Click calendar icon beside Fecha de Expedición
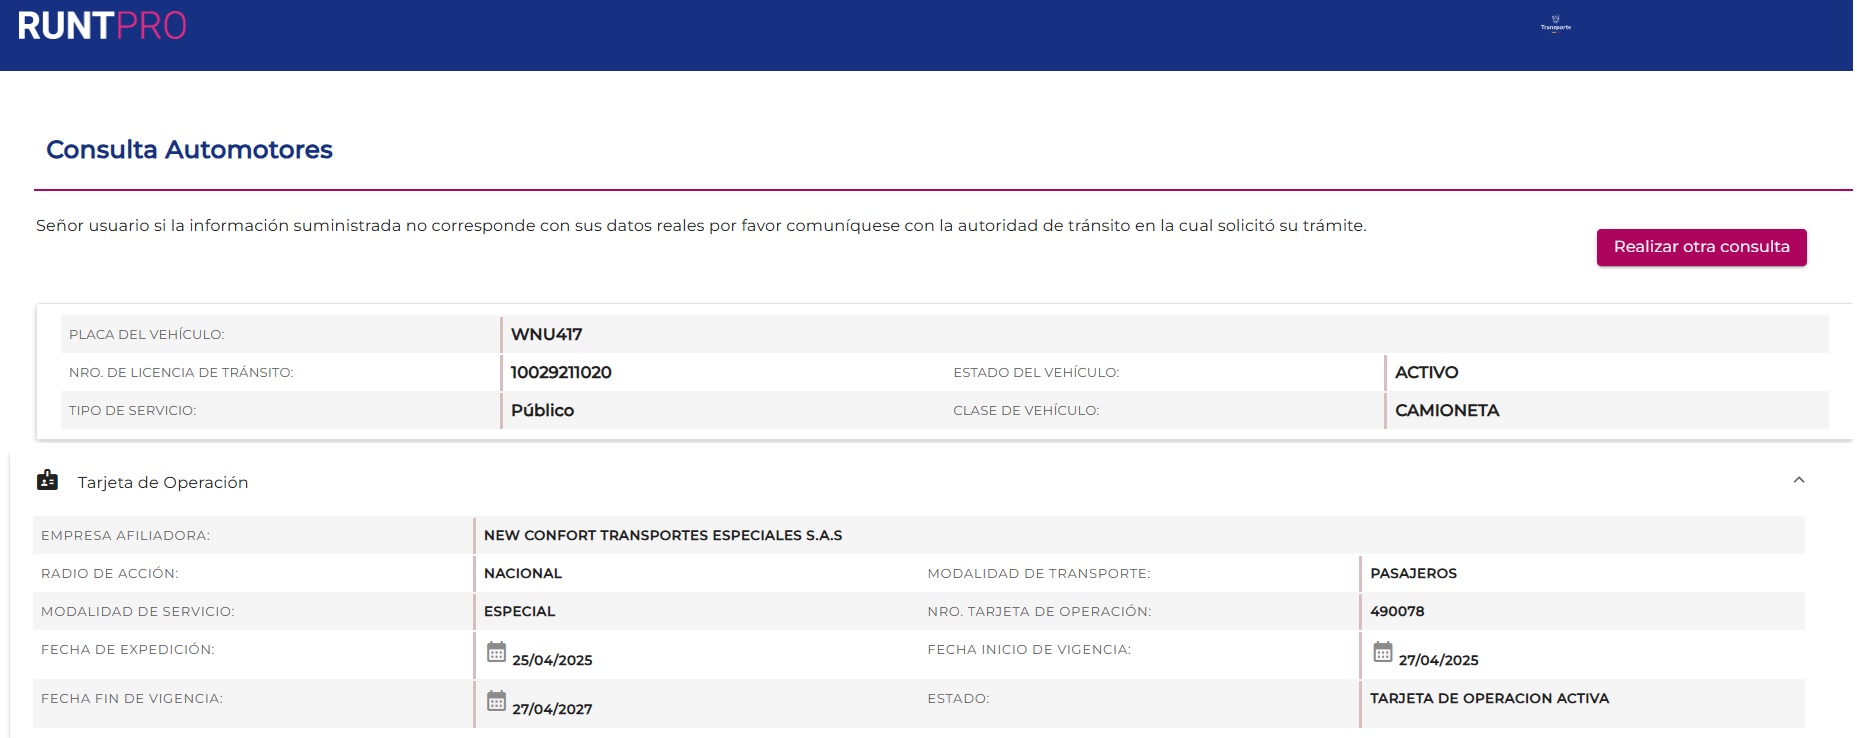The height and width of the screenshot is (738, 1857). (496, 652)
